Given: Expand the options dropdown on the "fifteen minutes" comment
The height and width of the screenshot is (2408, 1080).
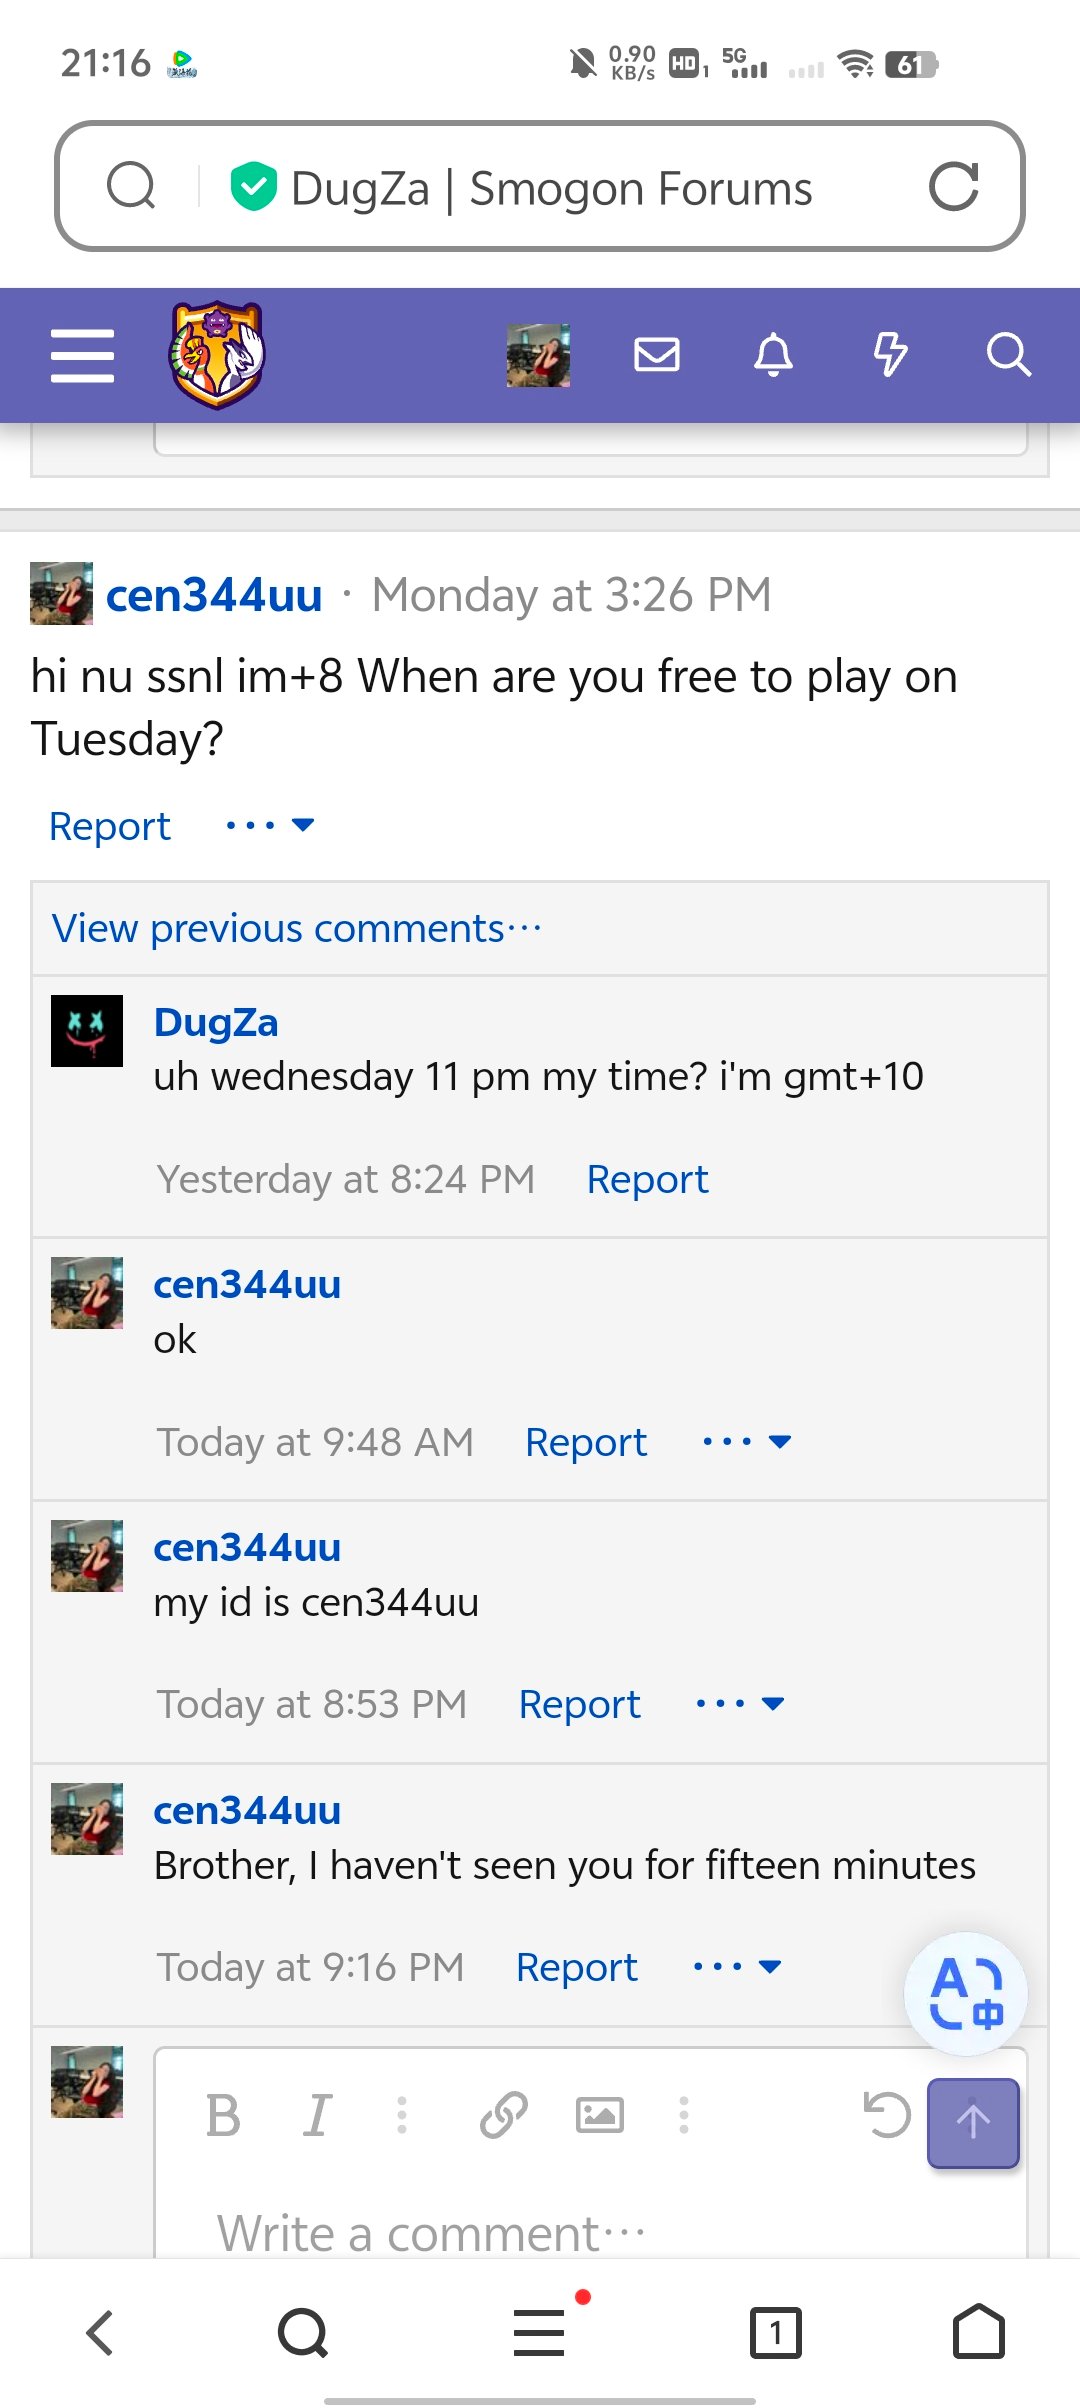Looking at the screenshot, I should pos(737,1966).
